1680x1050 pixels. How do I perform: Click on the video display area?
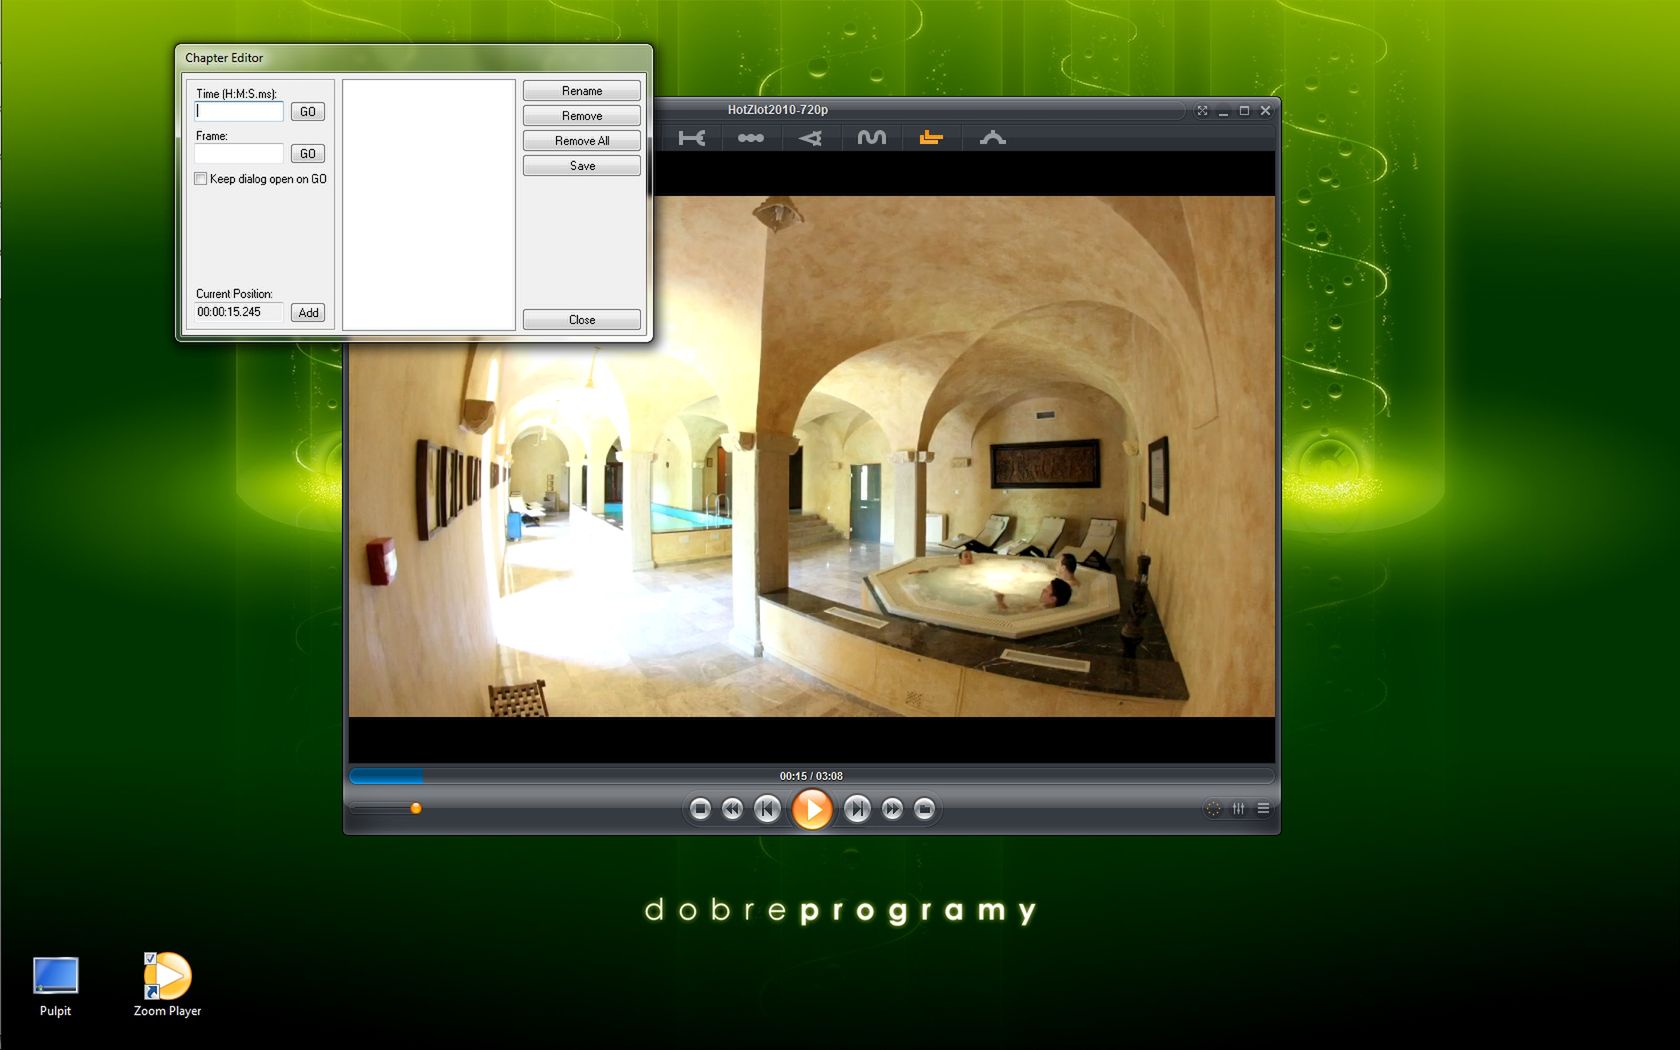812,457
